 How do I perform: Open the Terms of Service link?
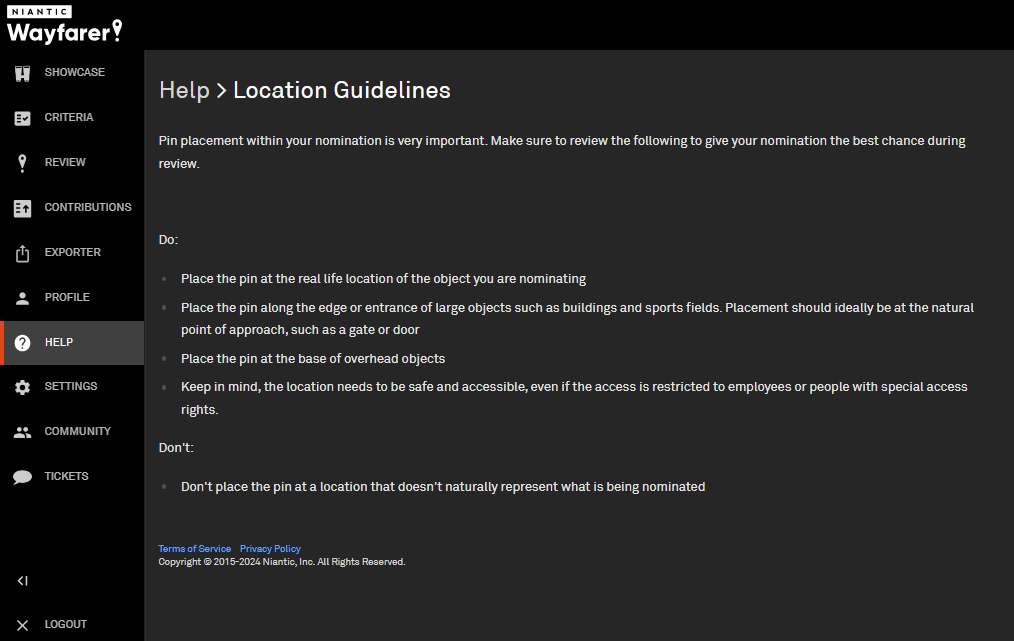tap(195, 549)
